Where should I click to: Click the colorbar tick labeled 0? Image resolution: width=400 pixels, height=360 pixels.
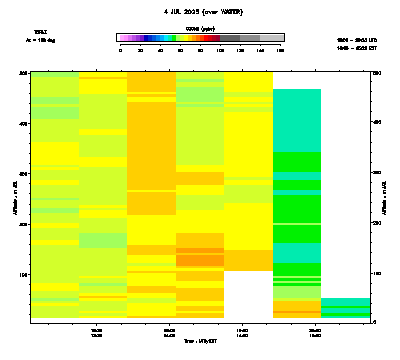[x=120, y=50]
